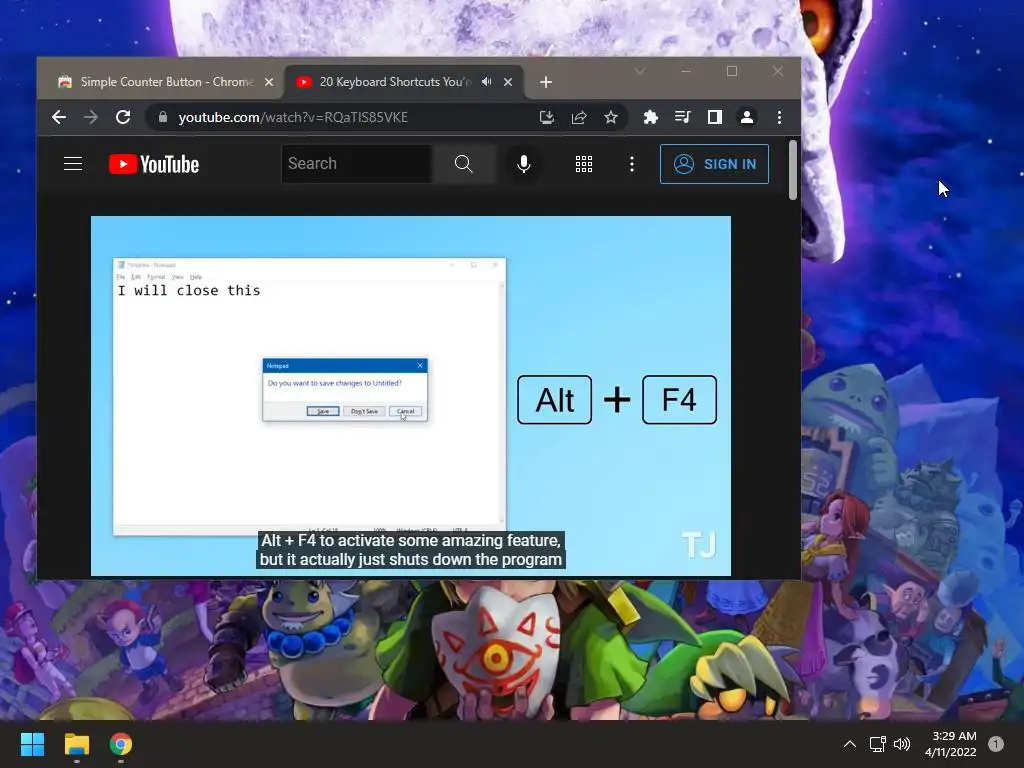The image size is (1024, 768).
Task: Open Chrome's three-dot menu
Action: pyautogui.click(x=779, y=117)
